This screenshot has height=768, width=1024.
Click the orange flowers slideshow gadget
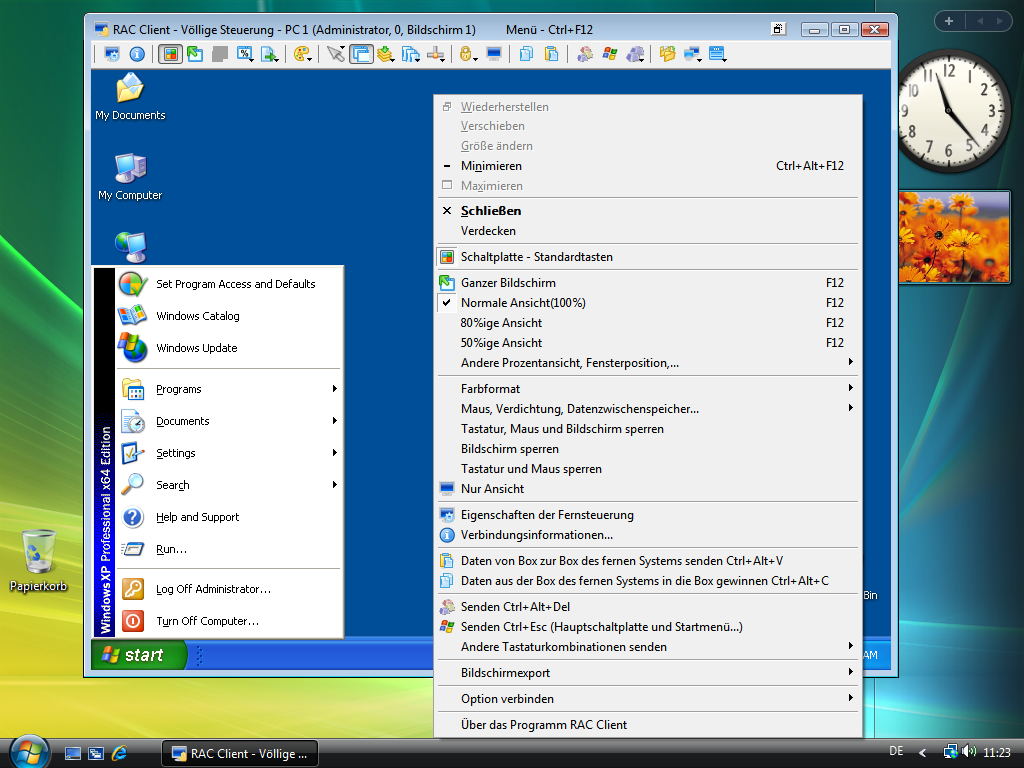[x=954, y=237]
